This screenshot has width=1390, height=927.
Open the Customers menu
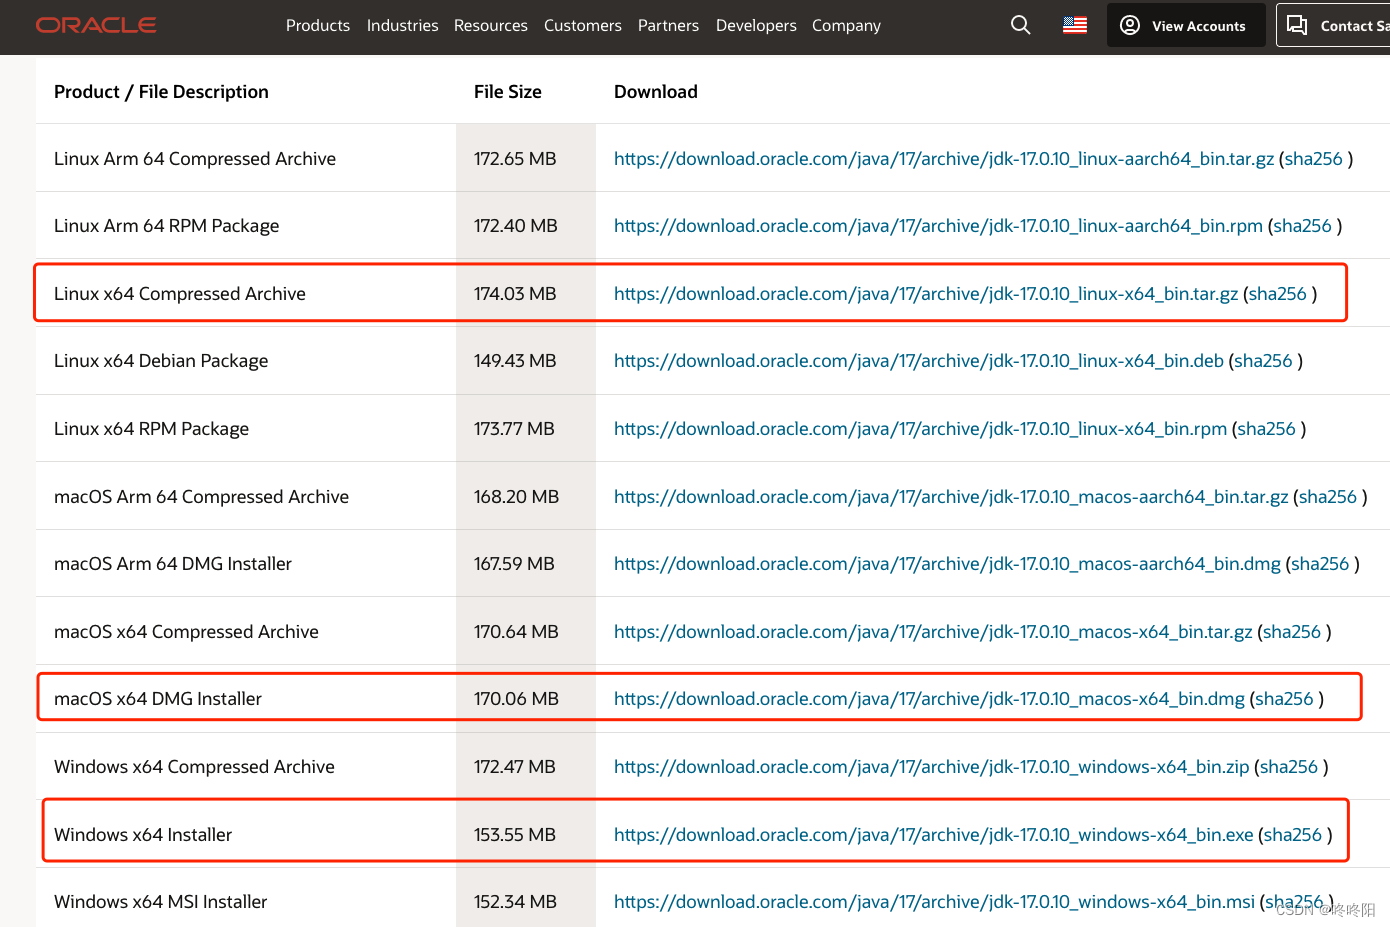(x=583, y=25)
